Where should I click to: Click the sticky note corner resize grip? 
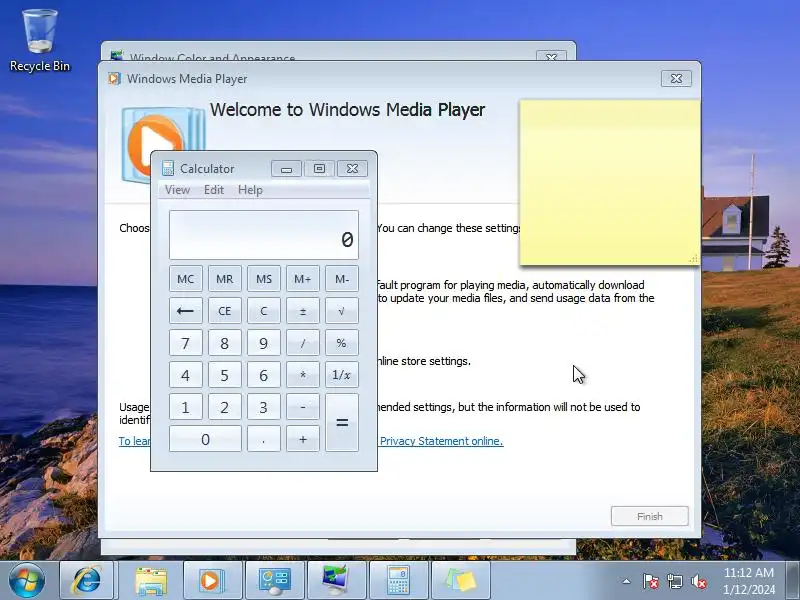(x=693, y=259)
